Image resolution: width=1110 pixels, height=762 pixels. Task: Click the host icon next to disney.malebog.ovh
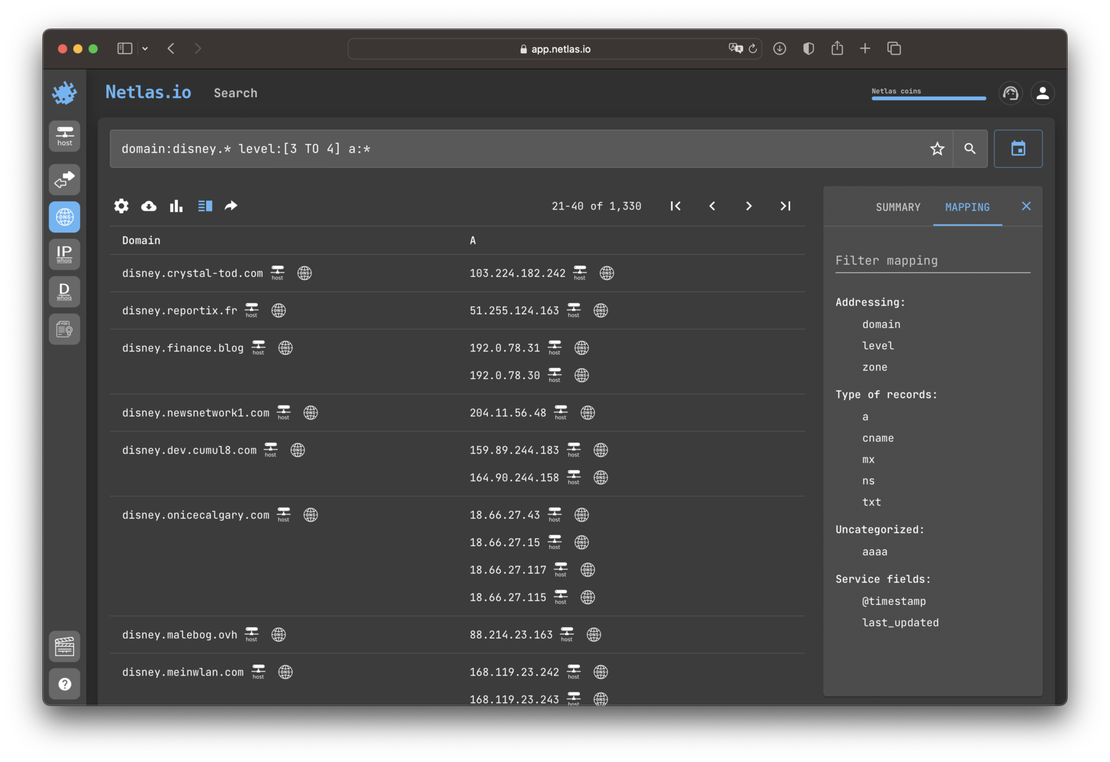click(x=252, y=635)
